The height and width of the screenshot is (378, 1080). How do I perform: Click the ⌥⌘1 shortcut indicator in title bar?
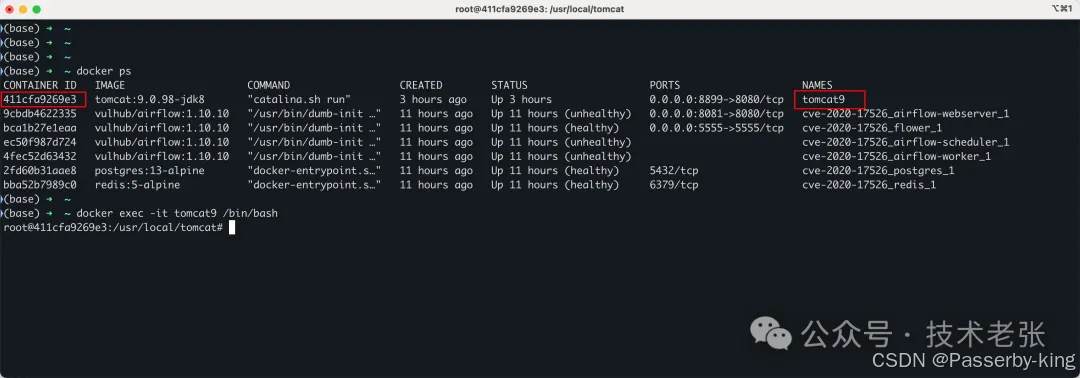pos(1063,10)
